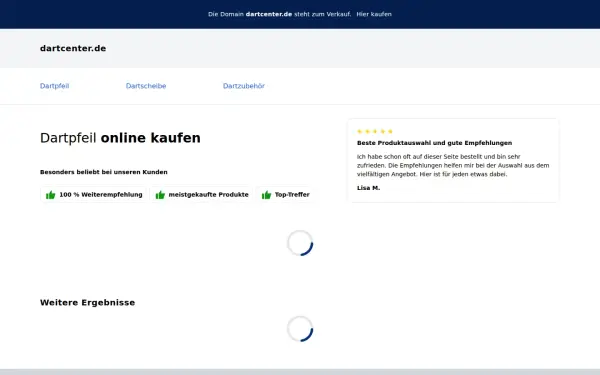
Task: Click the 'meistgekaufte Produkte' badge
Action: coord(202,195)
